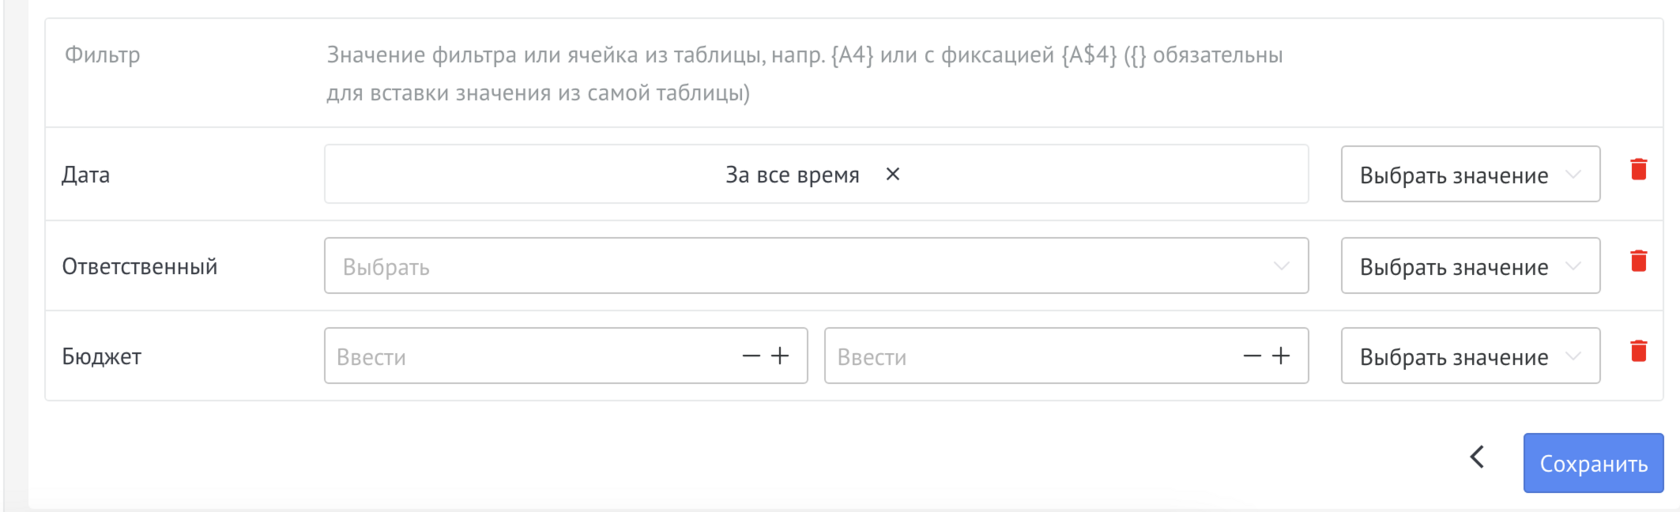Screen dimensions: 1680x512
Task: Expand the Ответственный 'Выбрать' select box
Action: pos(800,267)
